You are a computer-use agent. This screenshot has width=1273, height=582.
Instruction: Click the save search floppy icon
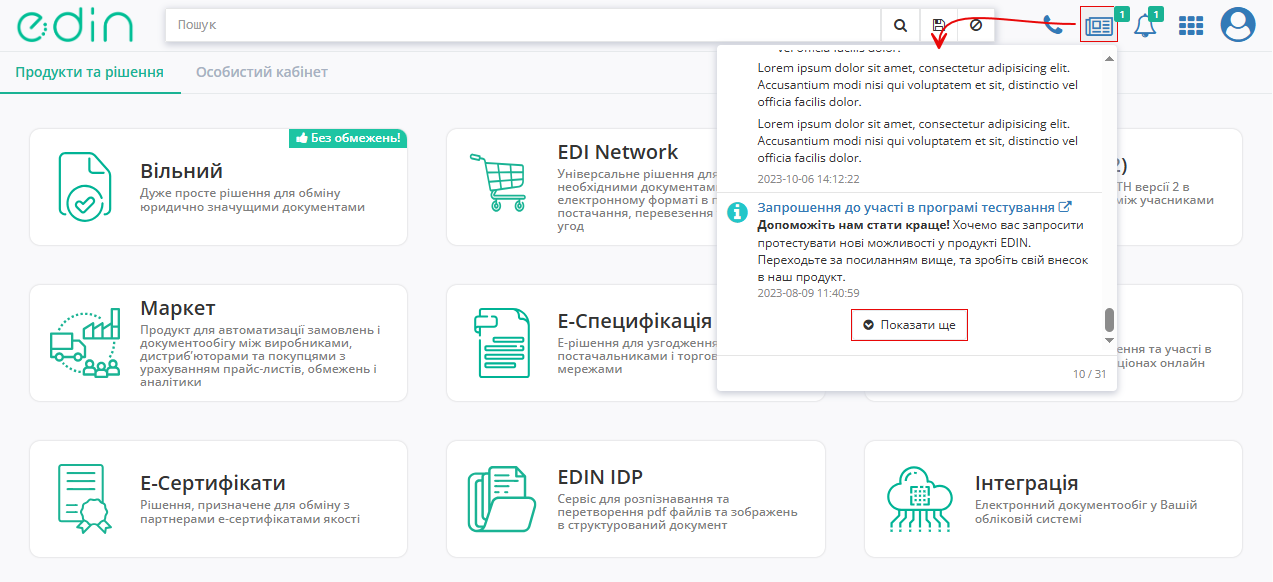click(x=938, y=26)
